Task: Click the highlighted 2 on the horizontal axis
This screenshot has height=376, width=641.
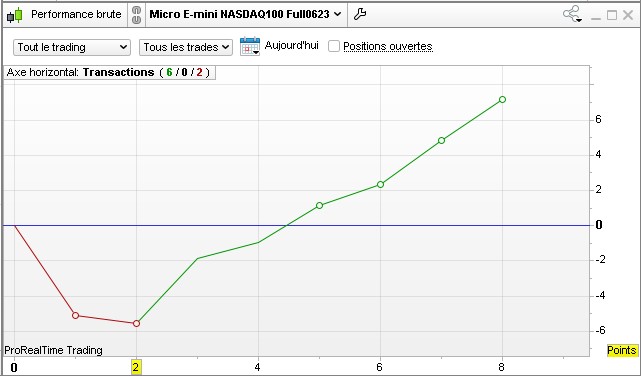Action: pos(136,367)
